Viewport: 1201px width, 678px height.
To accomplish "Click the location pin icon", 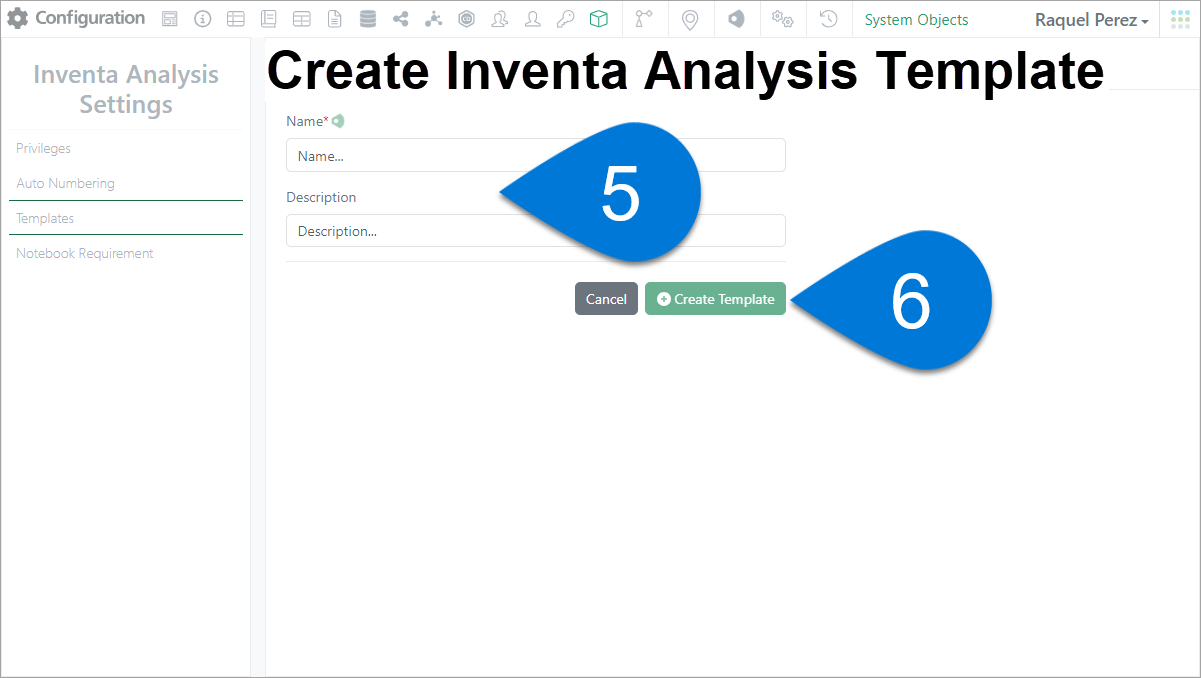I will click(x=689, y=19).
